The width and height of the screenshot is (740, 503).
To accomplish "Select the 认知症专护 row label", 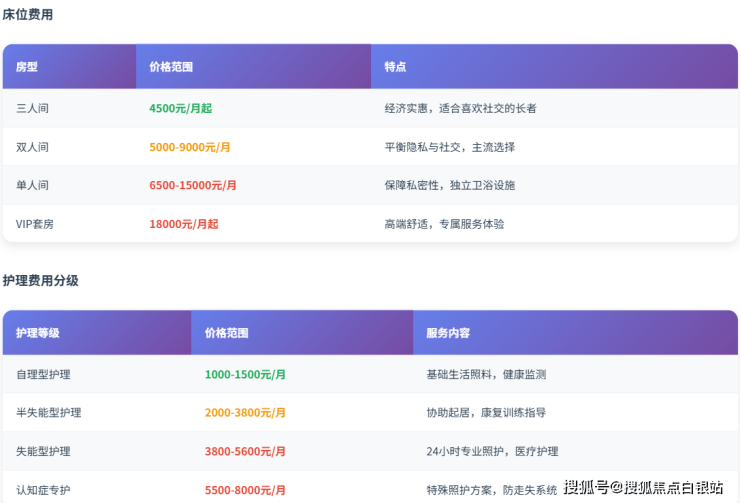I will click(43, 490).
